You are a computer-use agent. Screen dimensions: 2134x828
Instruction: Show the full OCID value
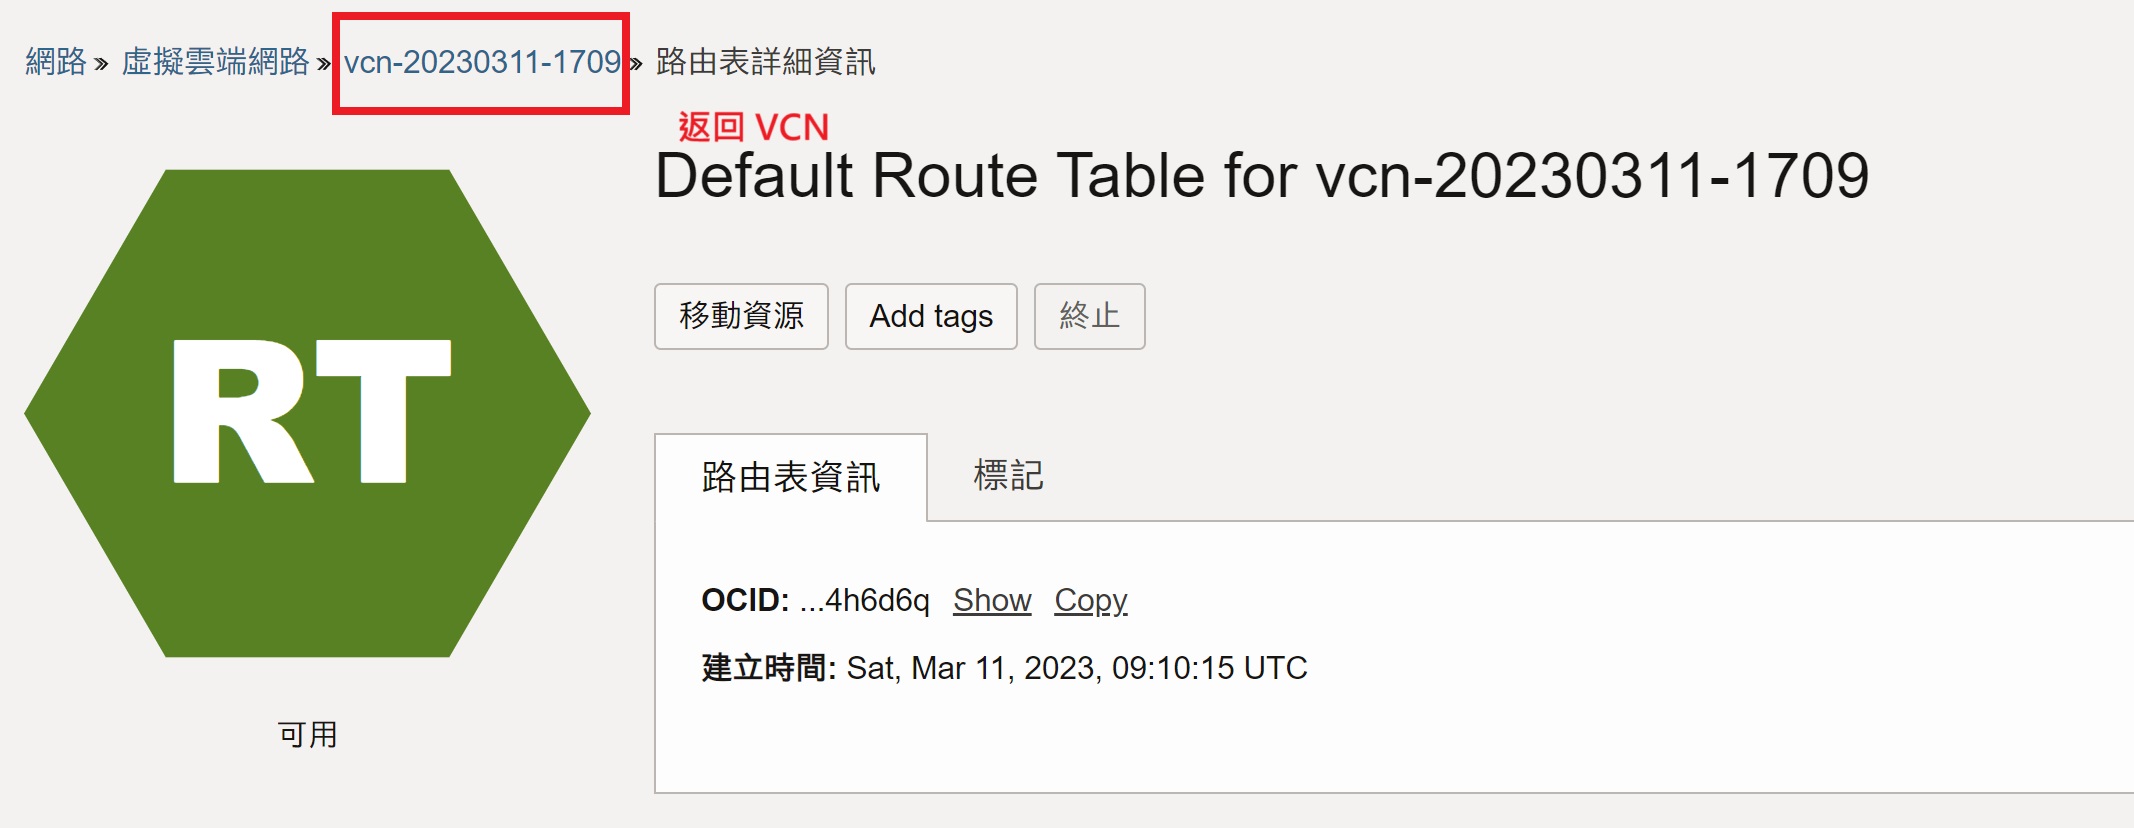coord(991,600)
